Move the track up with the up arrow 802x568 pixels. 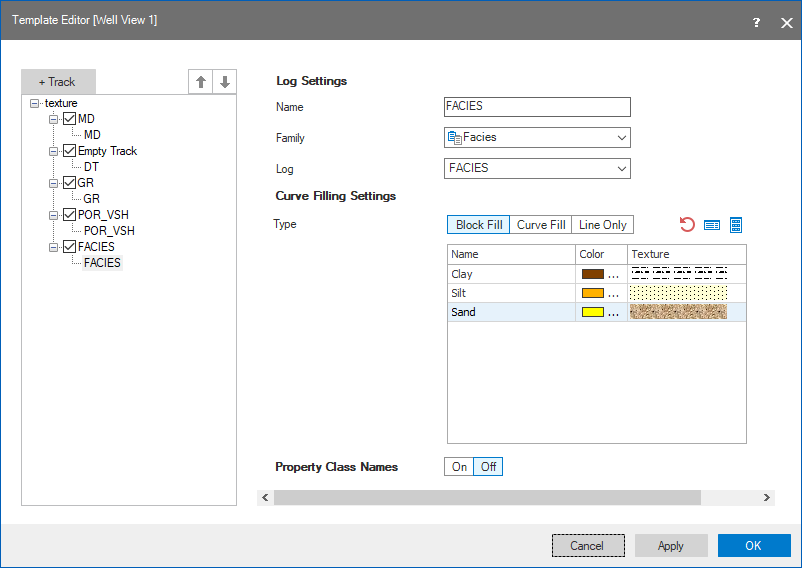(x=201, y=82)
